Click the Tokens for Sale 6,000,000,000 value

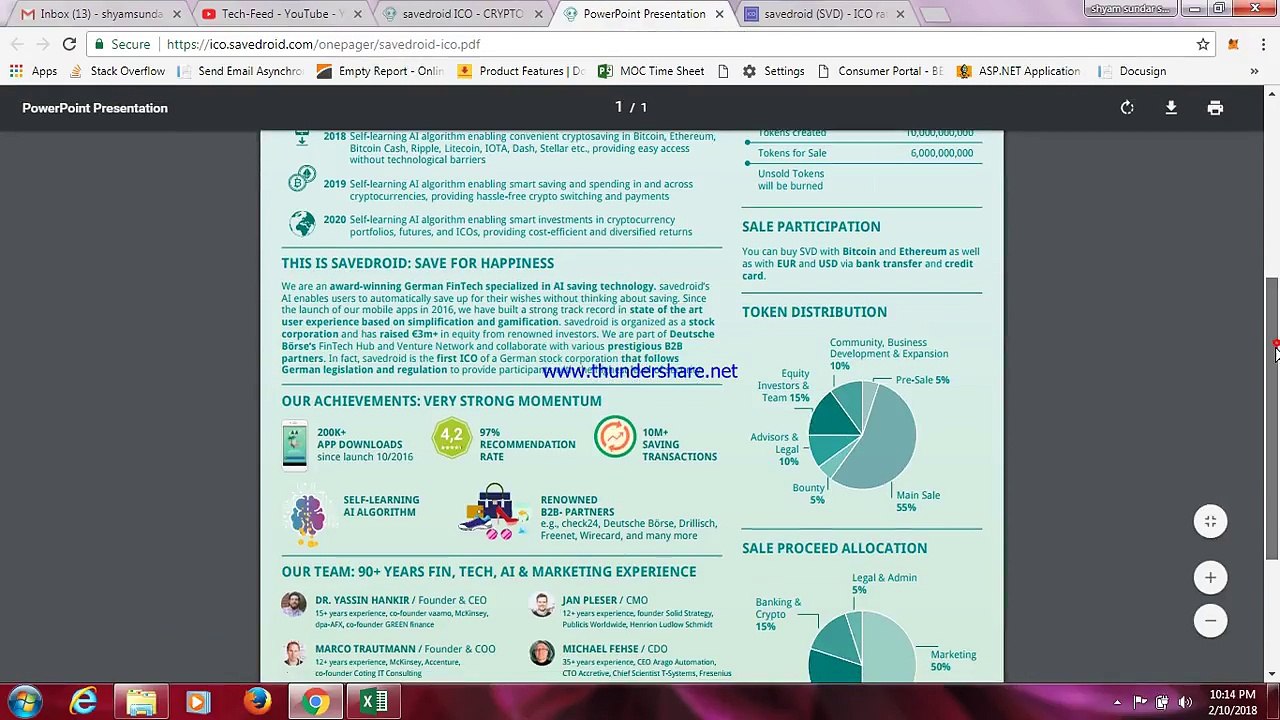[941, 153]
